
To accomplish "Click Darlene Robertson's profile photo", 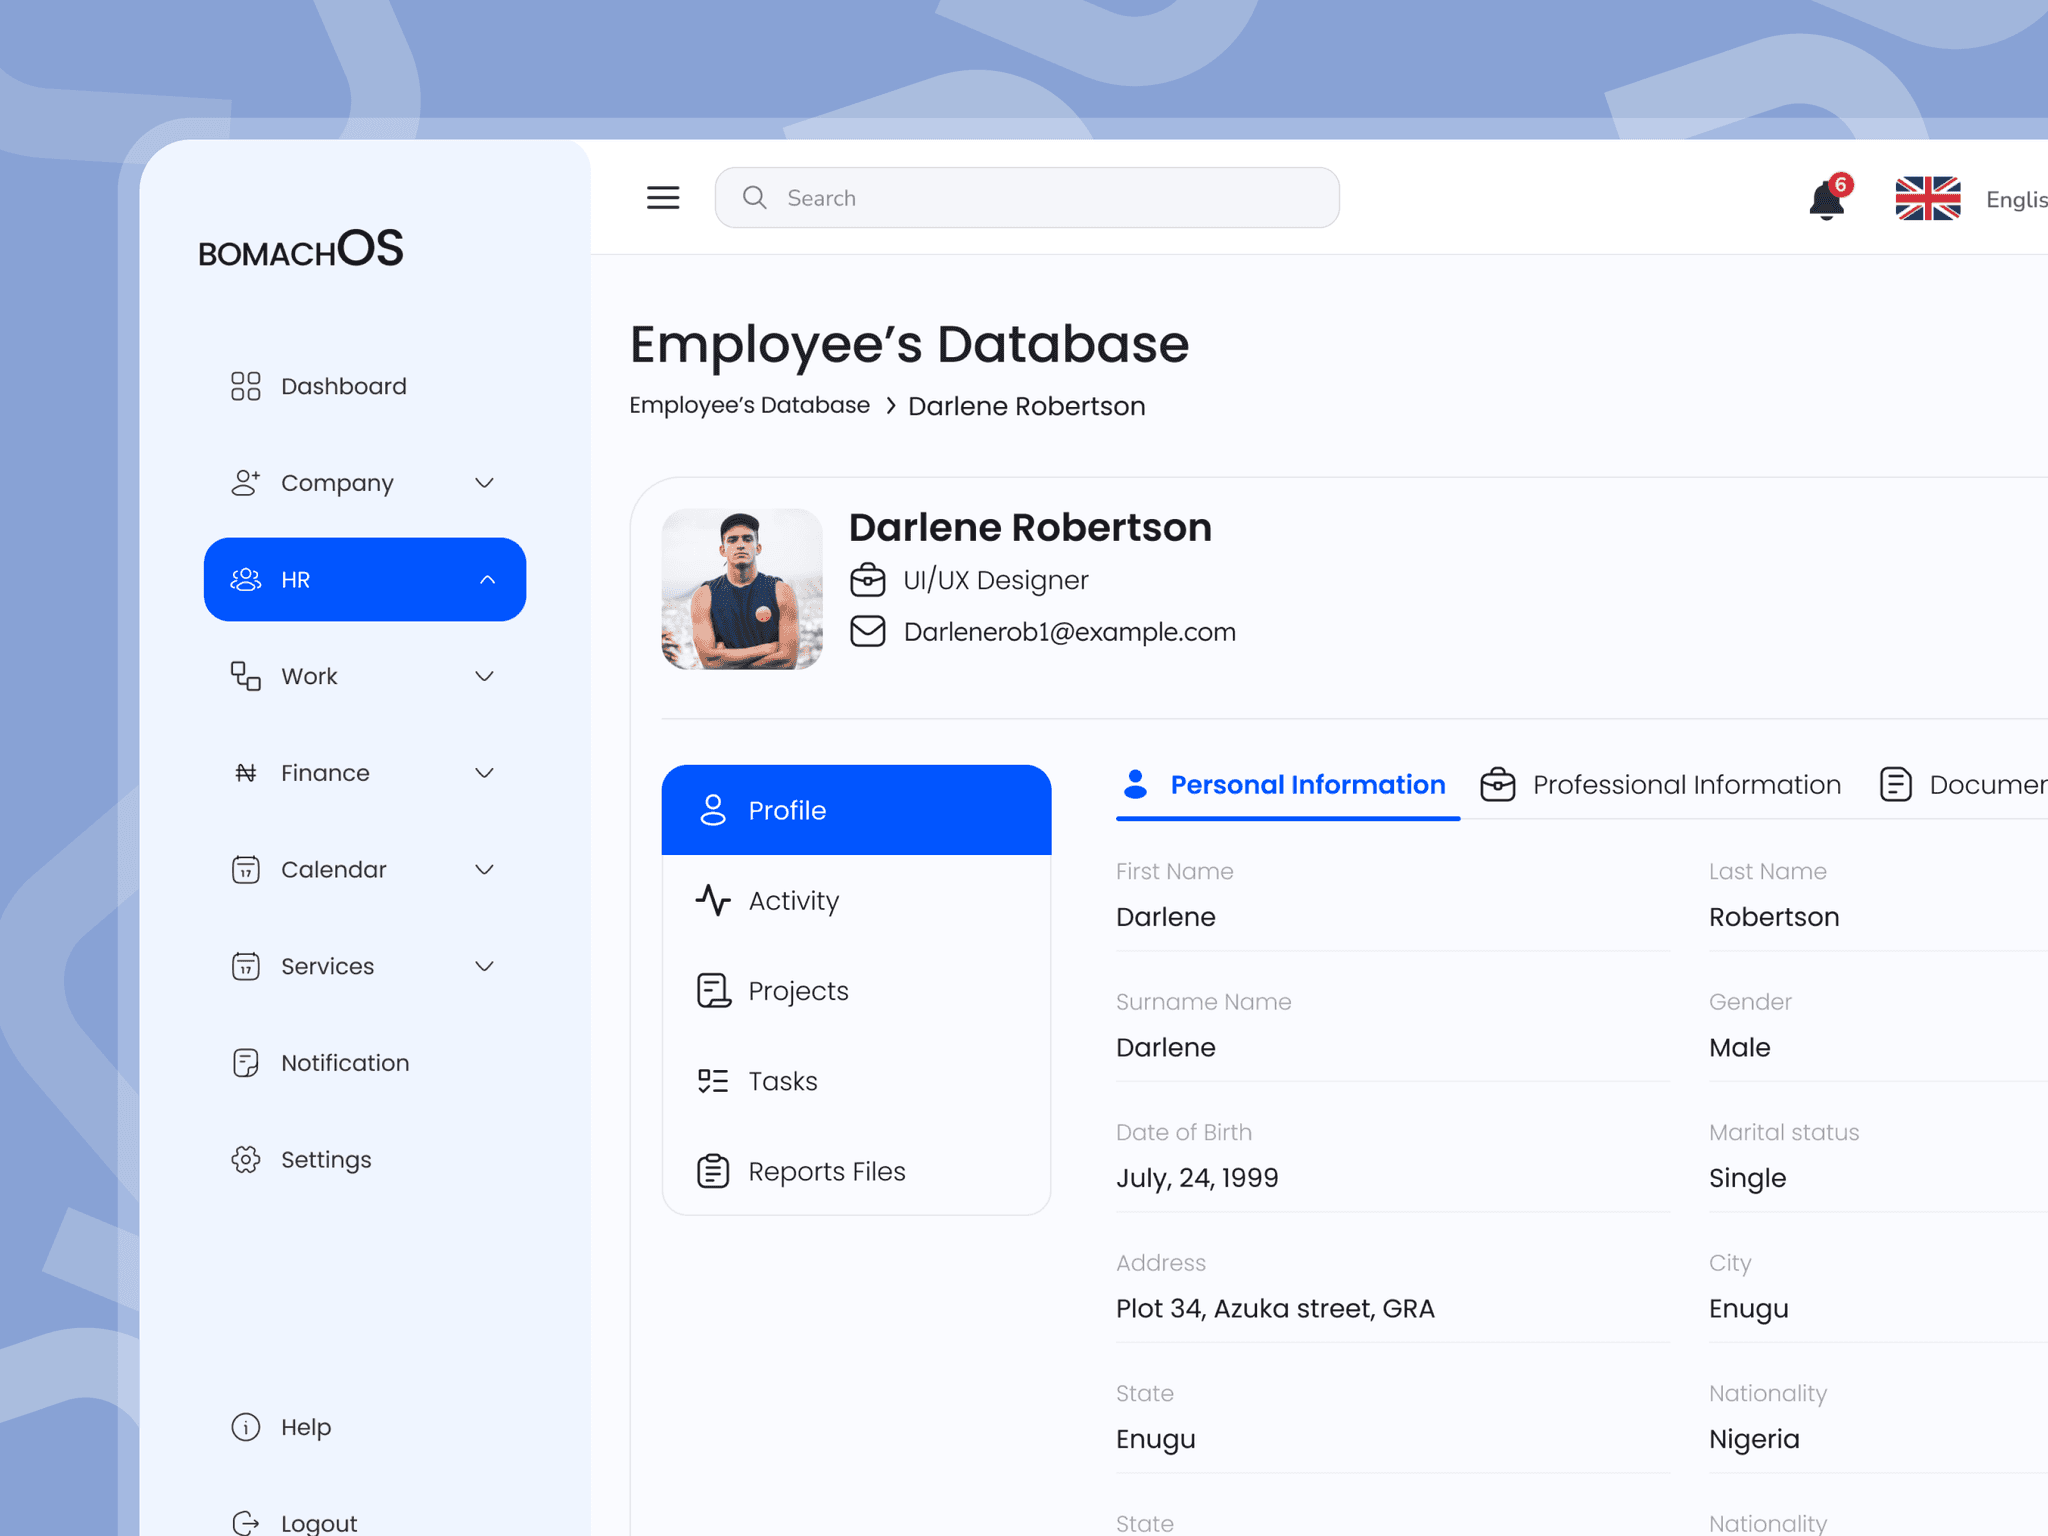I will [742, 589].
